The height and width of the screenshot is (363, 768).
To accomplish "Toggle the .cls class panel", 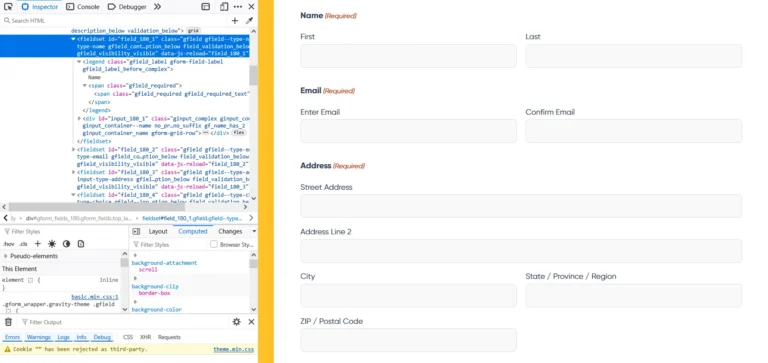I will pos(24,244).
